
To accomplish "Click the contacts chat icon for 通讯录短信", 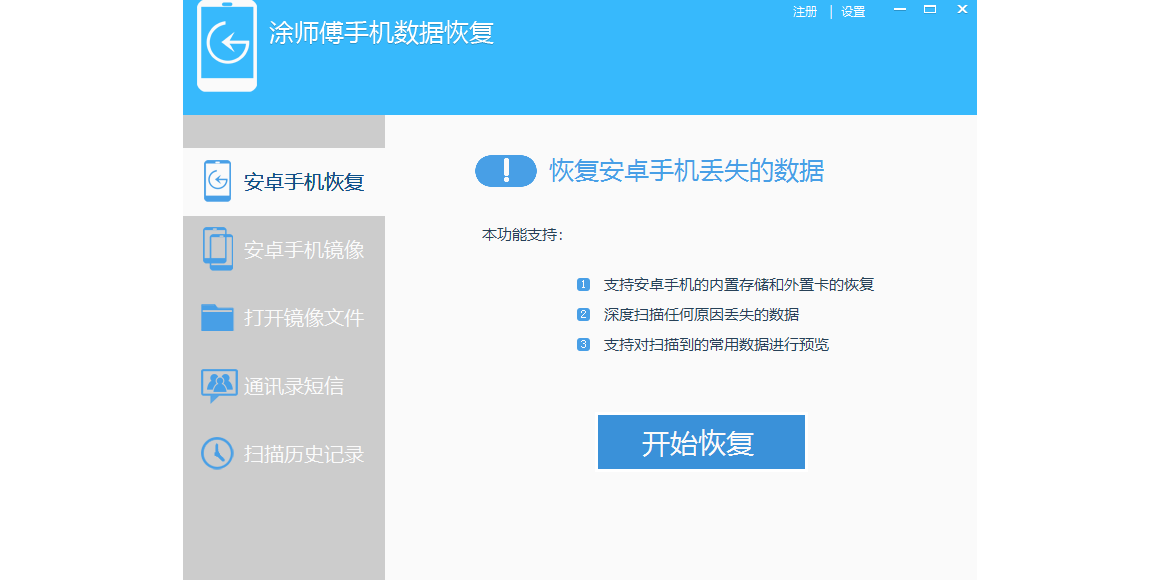I will [x=218, y=385].
